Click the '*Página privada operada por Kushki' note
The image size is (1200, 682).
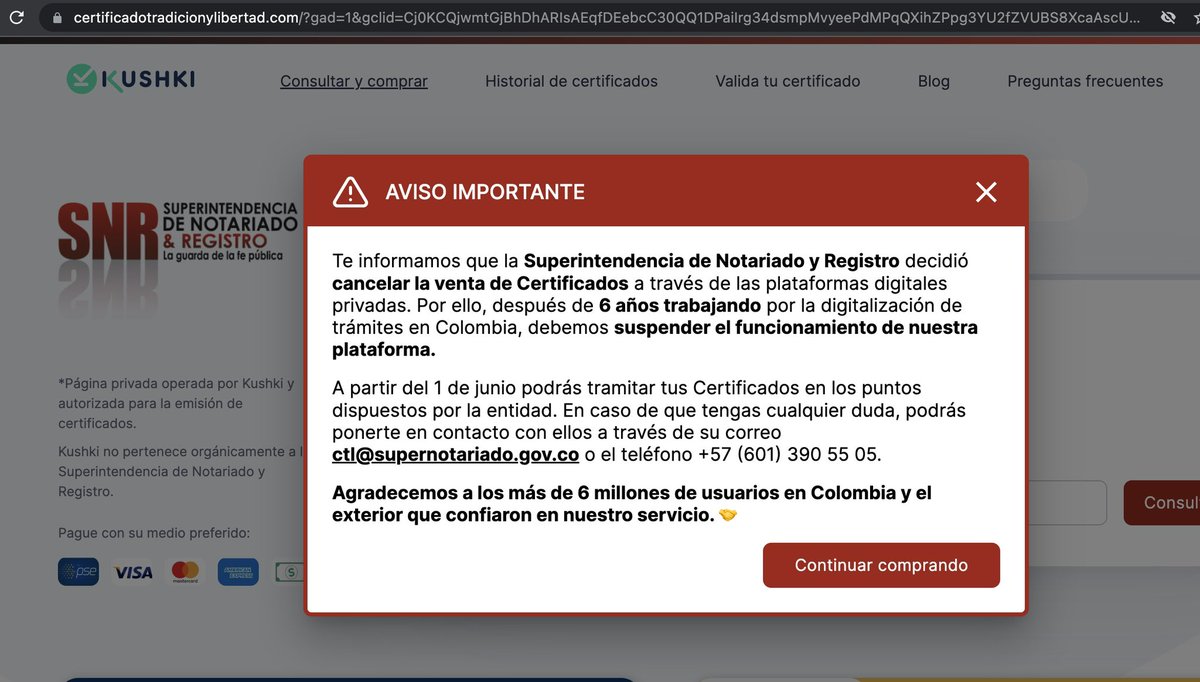coord(176,403)
